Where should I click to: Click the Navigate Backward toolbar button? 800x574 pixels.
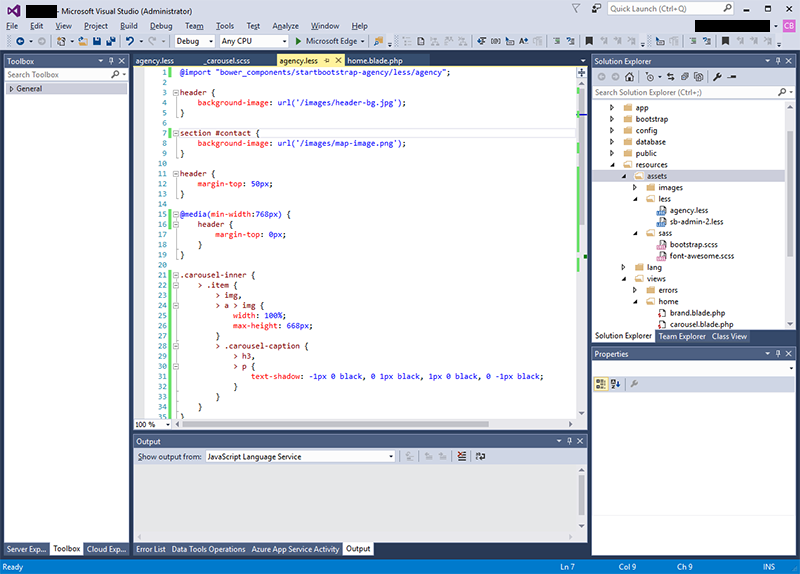pos(20,41)
